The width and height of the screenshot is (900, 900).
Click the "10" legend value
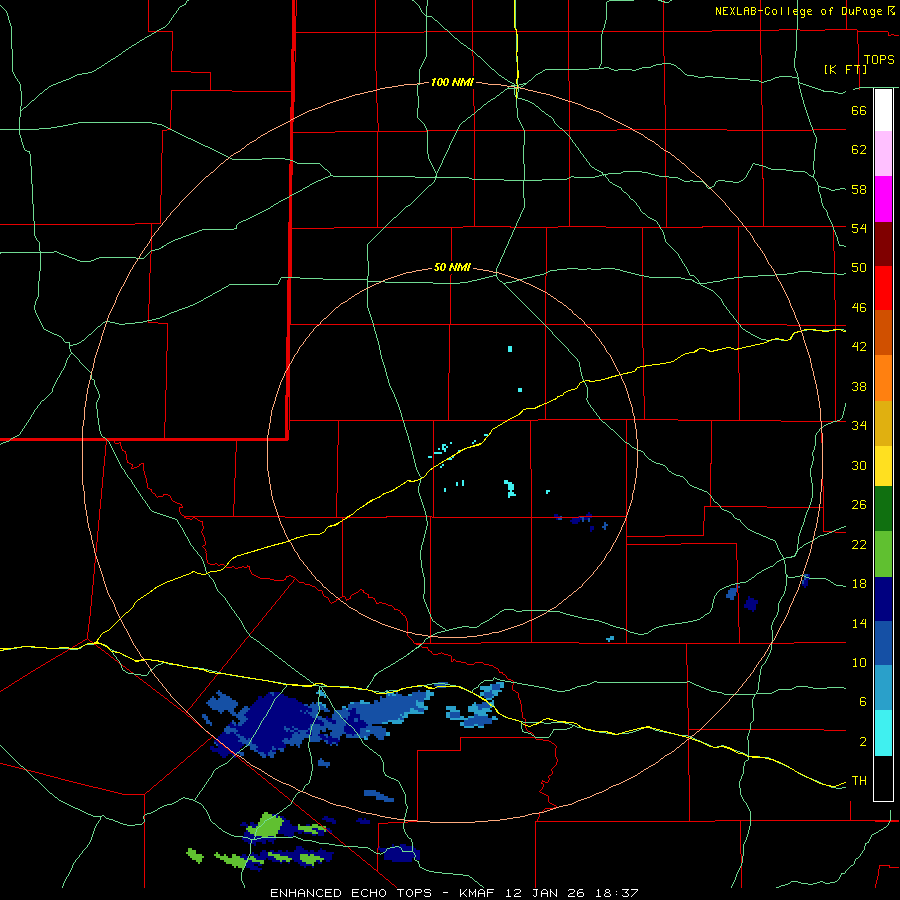[859, 662]
